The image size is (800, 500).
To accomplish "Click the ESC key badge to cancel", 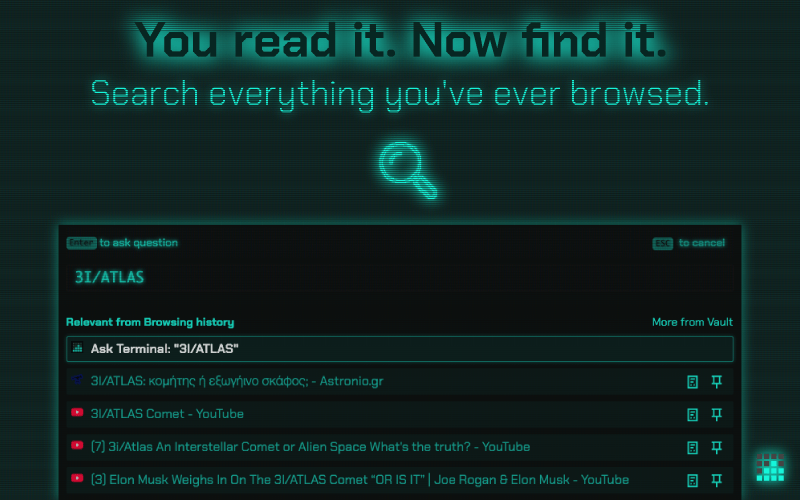I will (663, 243).
